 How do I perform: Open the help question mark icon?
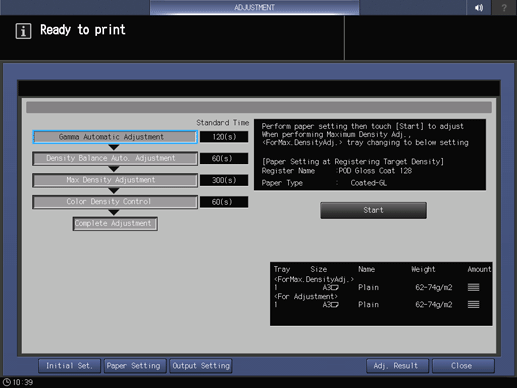[x=504, y=7]
